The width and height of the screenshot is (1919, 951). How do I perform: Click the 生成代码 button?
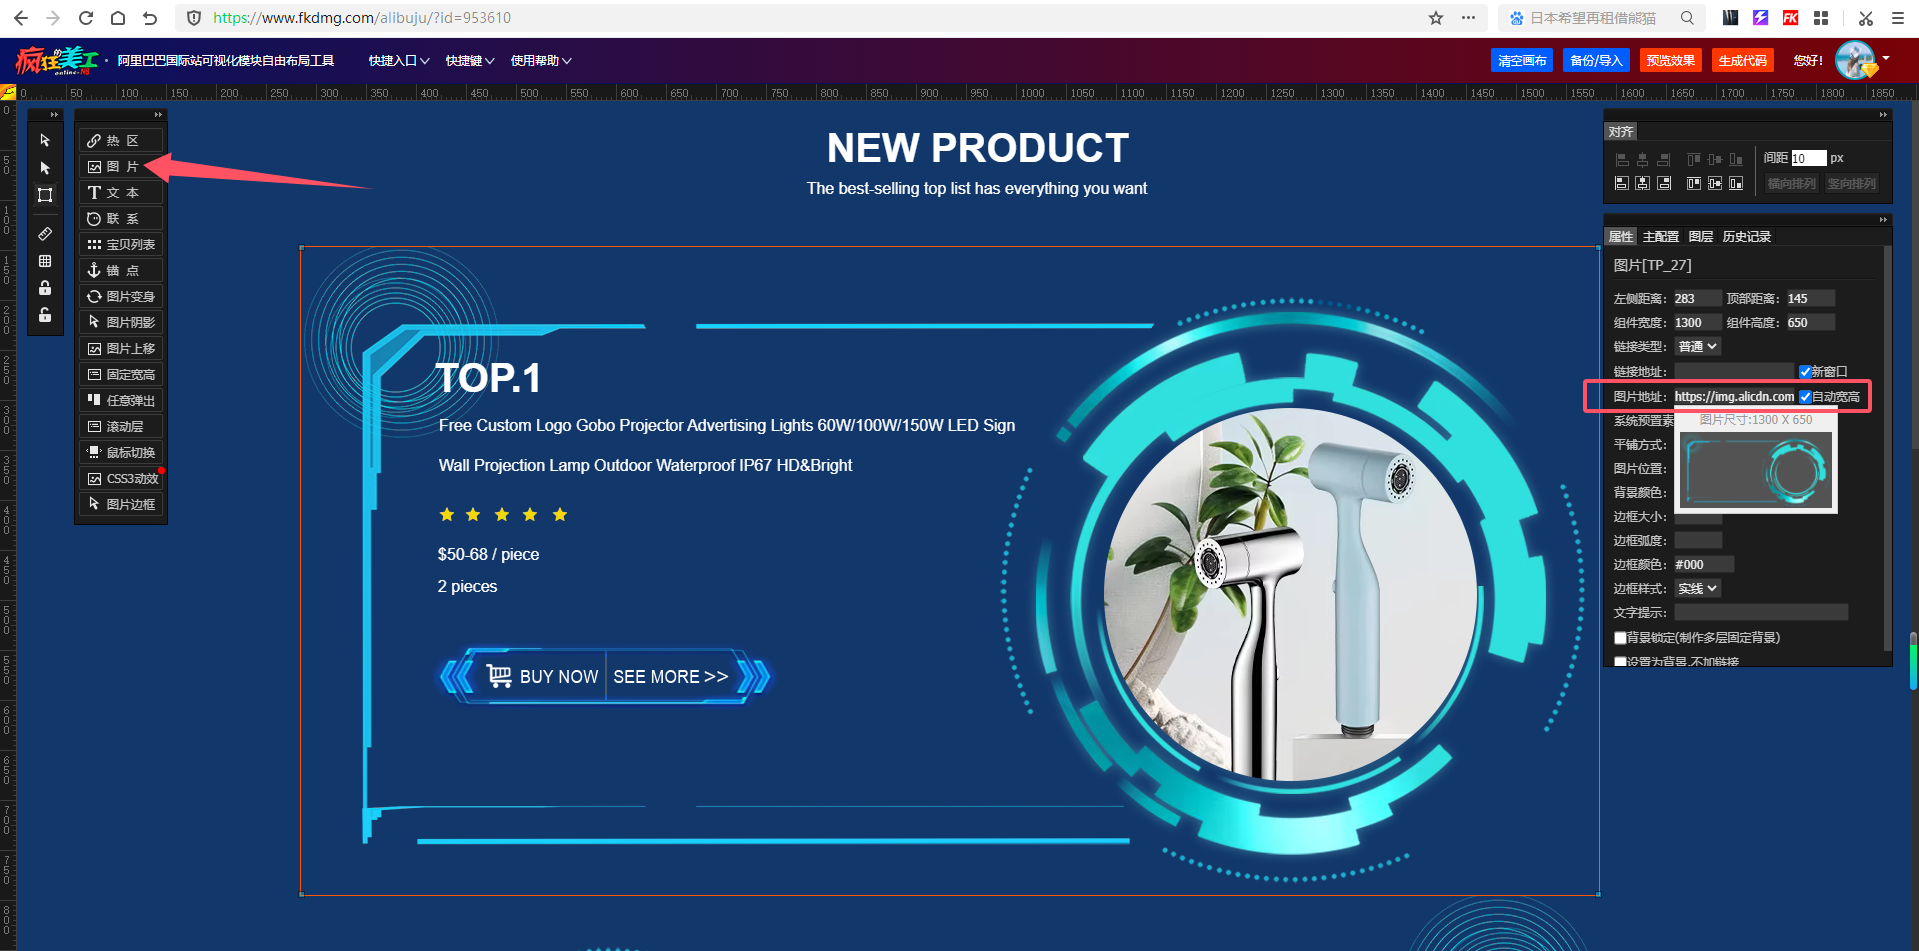pos(1742,61)
